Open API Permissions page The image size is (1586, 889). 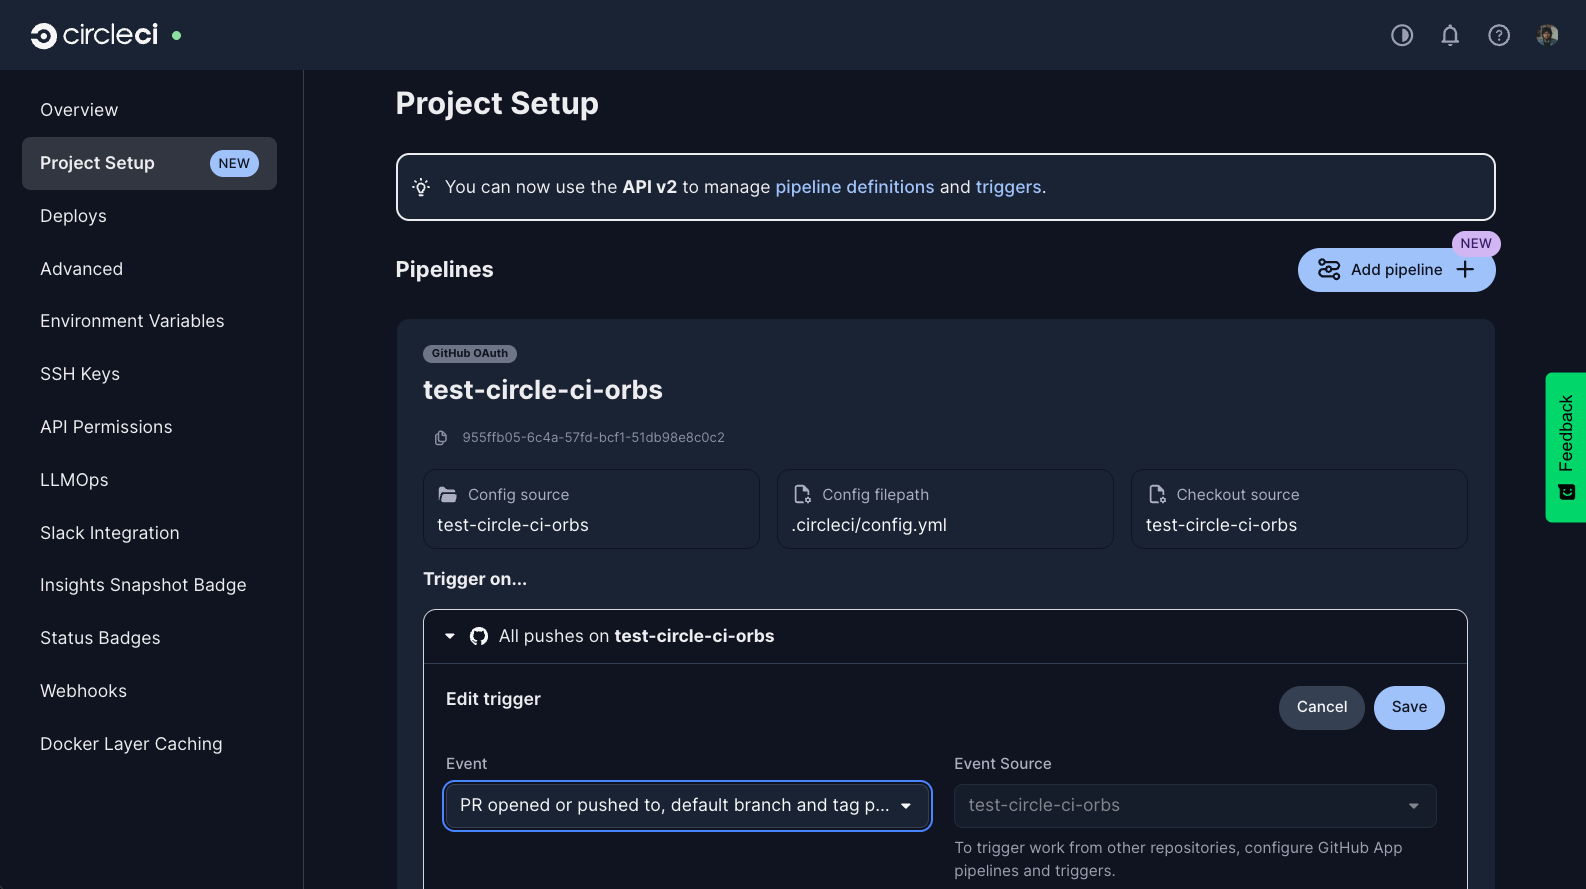[x=106, y=427]
